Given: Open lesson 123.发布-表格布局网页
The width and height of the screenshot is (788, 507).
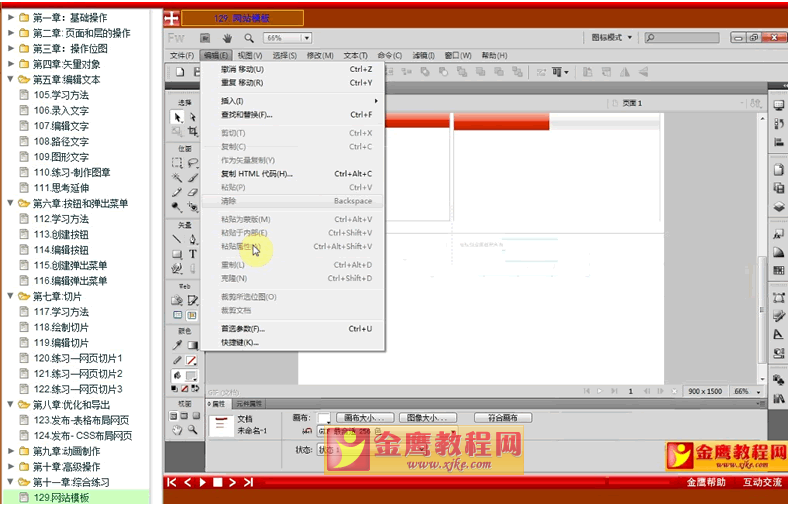Looking at the screenshot, I should 81,420.
